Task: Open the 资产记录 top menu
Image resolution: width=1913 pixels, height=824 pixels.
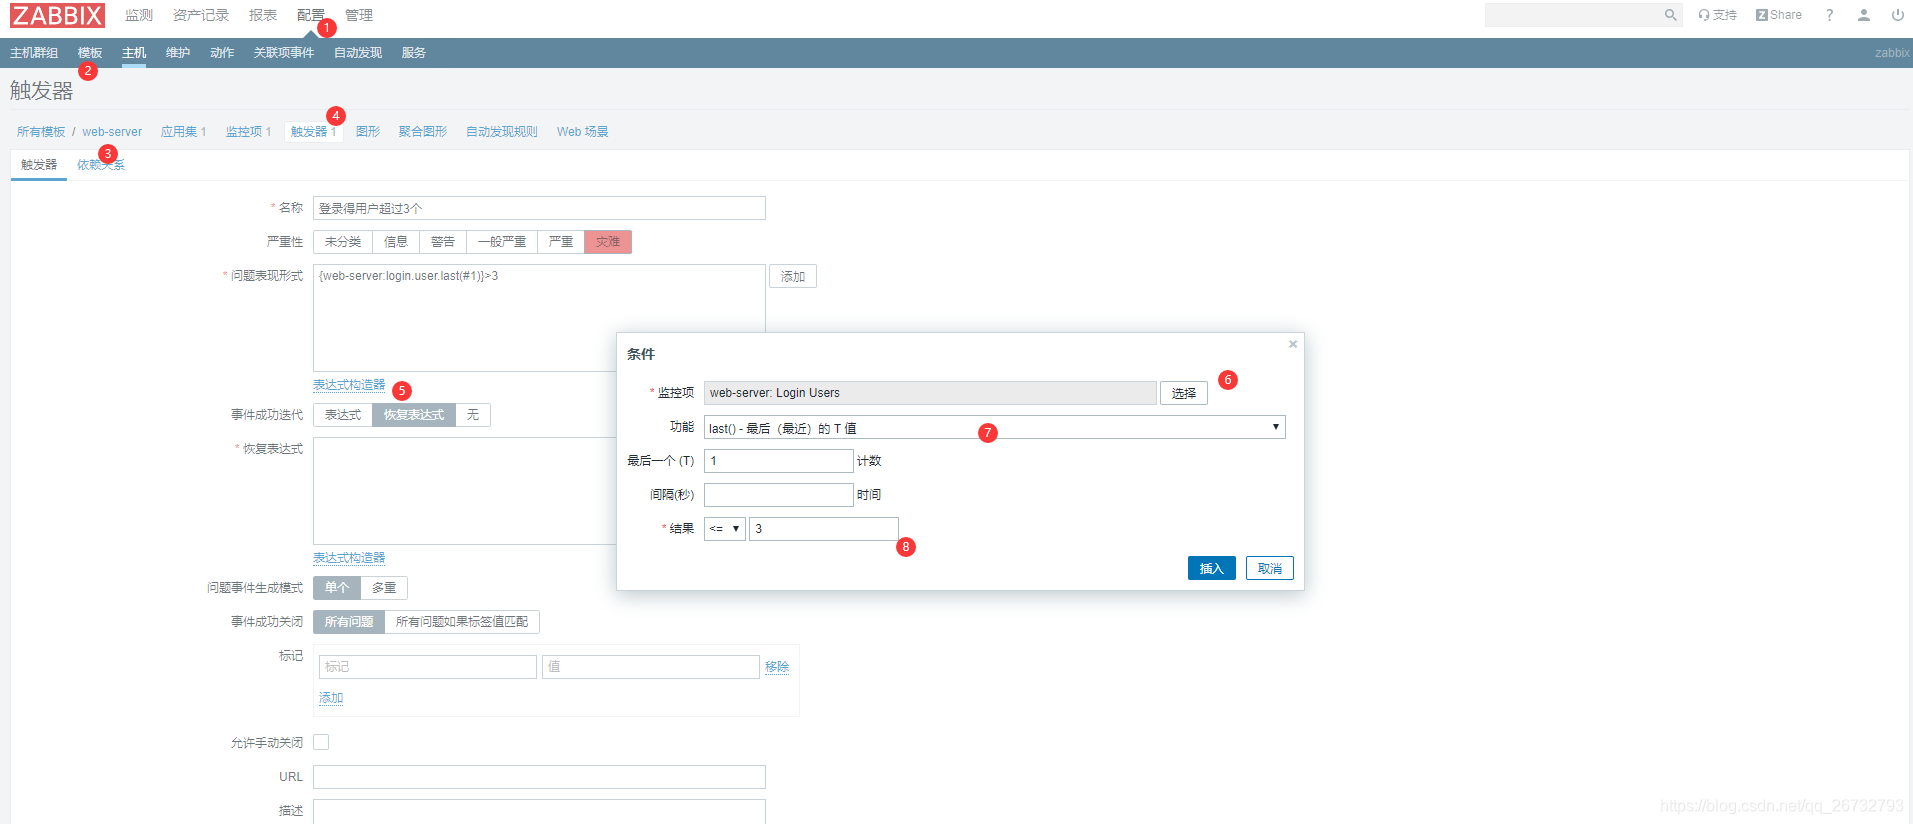Action: [201, 15]
